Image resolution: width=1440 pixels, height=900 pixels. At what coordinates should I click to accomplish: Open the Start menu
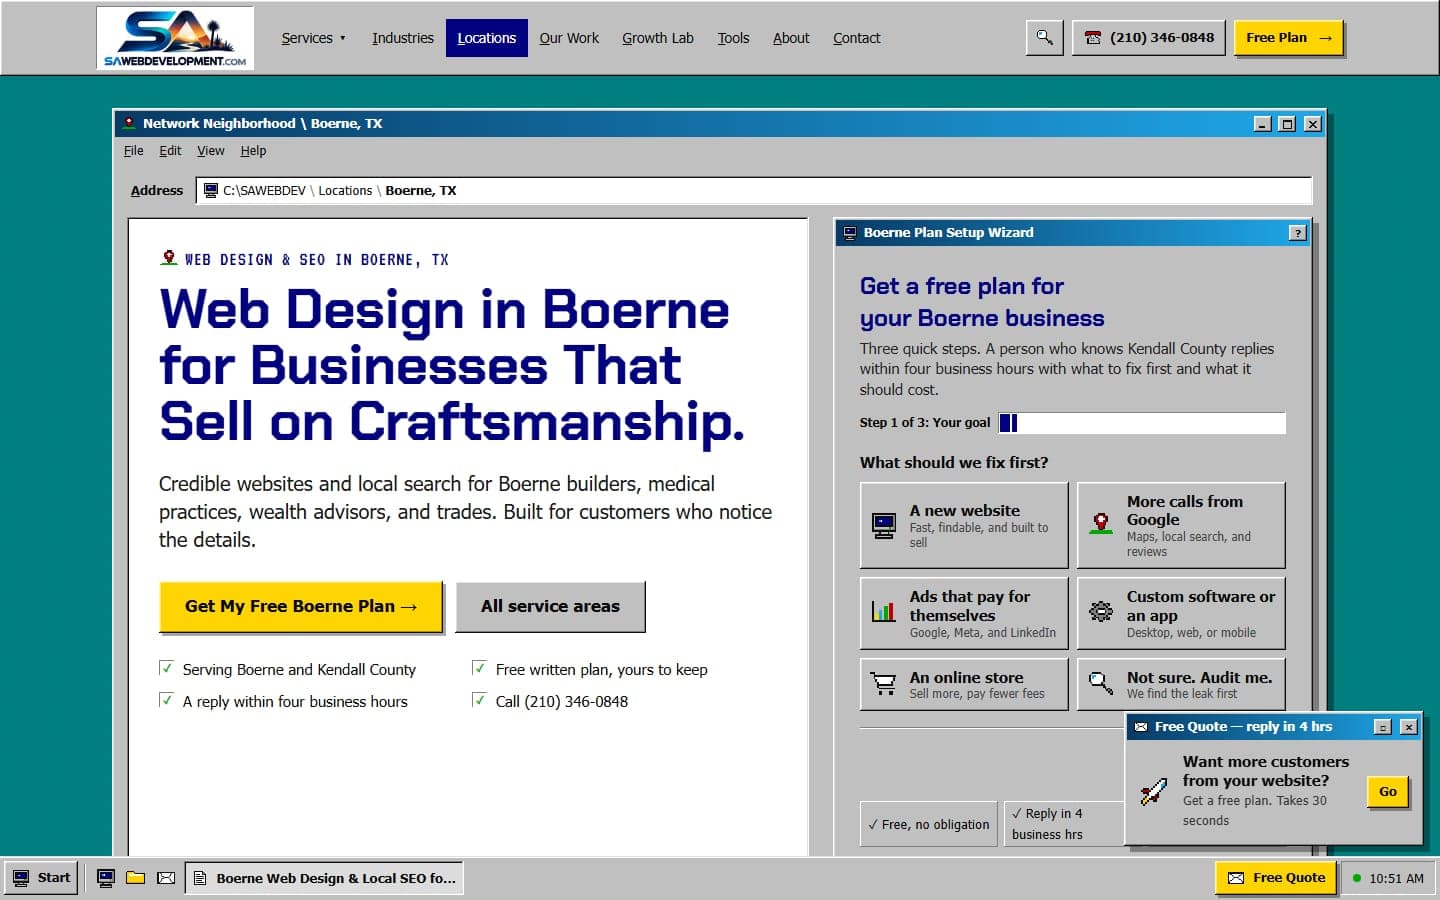41,878
